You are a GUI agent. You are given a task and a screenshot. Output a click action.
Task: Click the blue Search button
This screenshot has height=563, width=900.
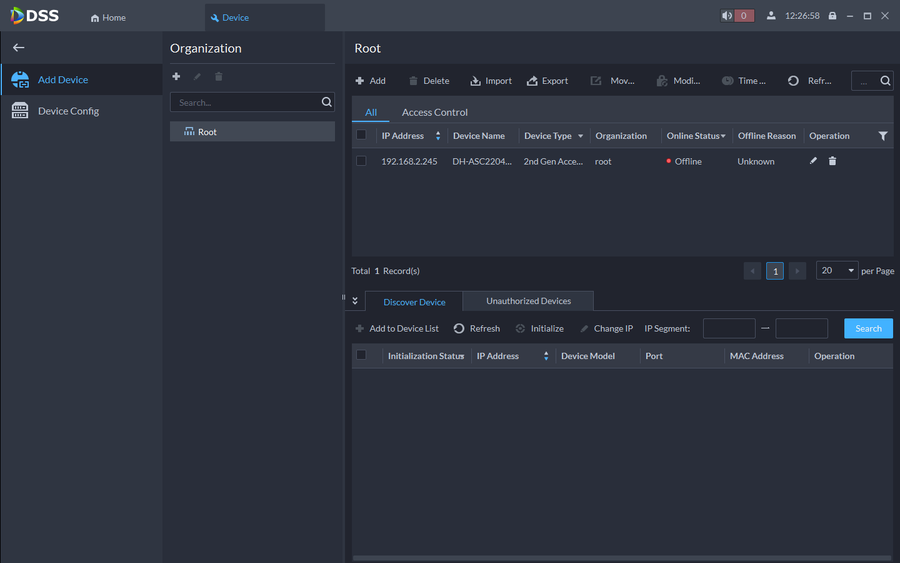(868, 328)
